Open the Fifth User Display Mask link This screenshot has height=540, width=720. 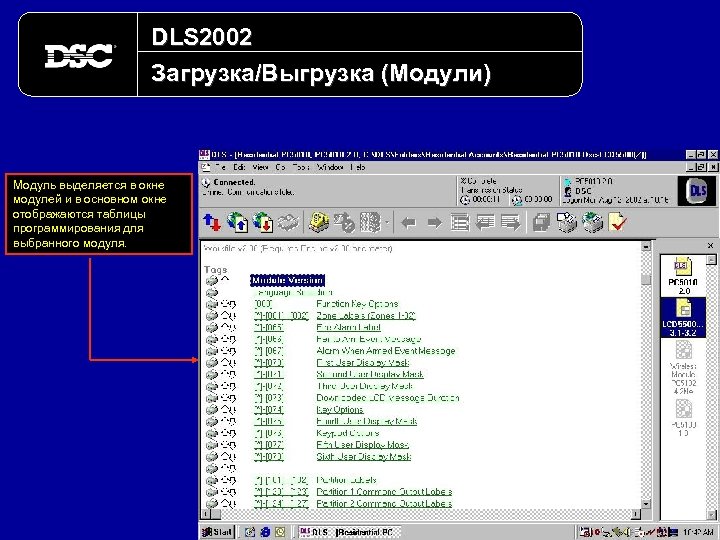tap(362, 445)
